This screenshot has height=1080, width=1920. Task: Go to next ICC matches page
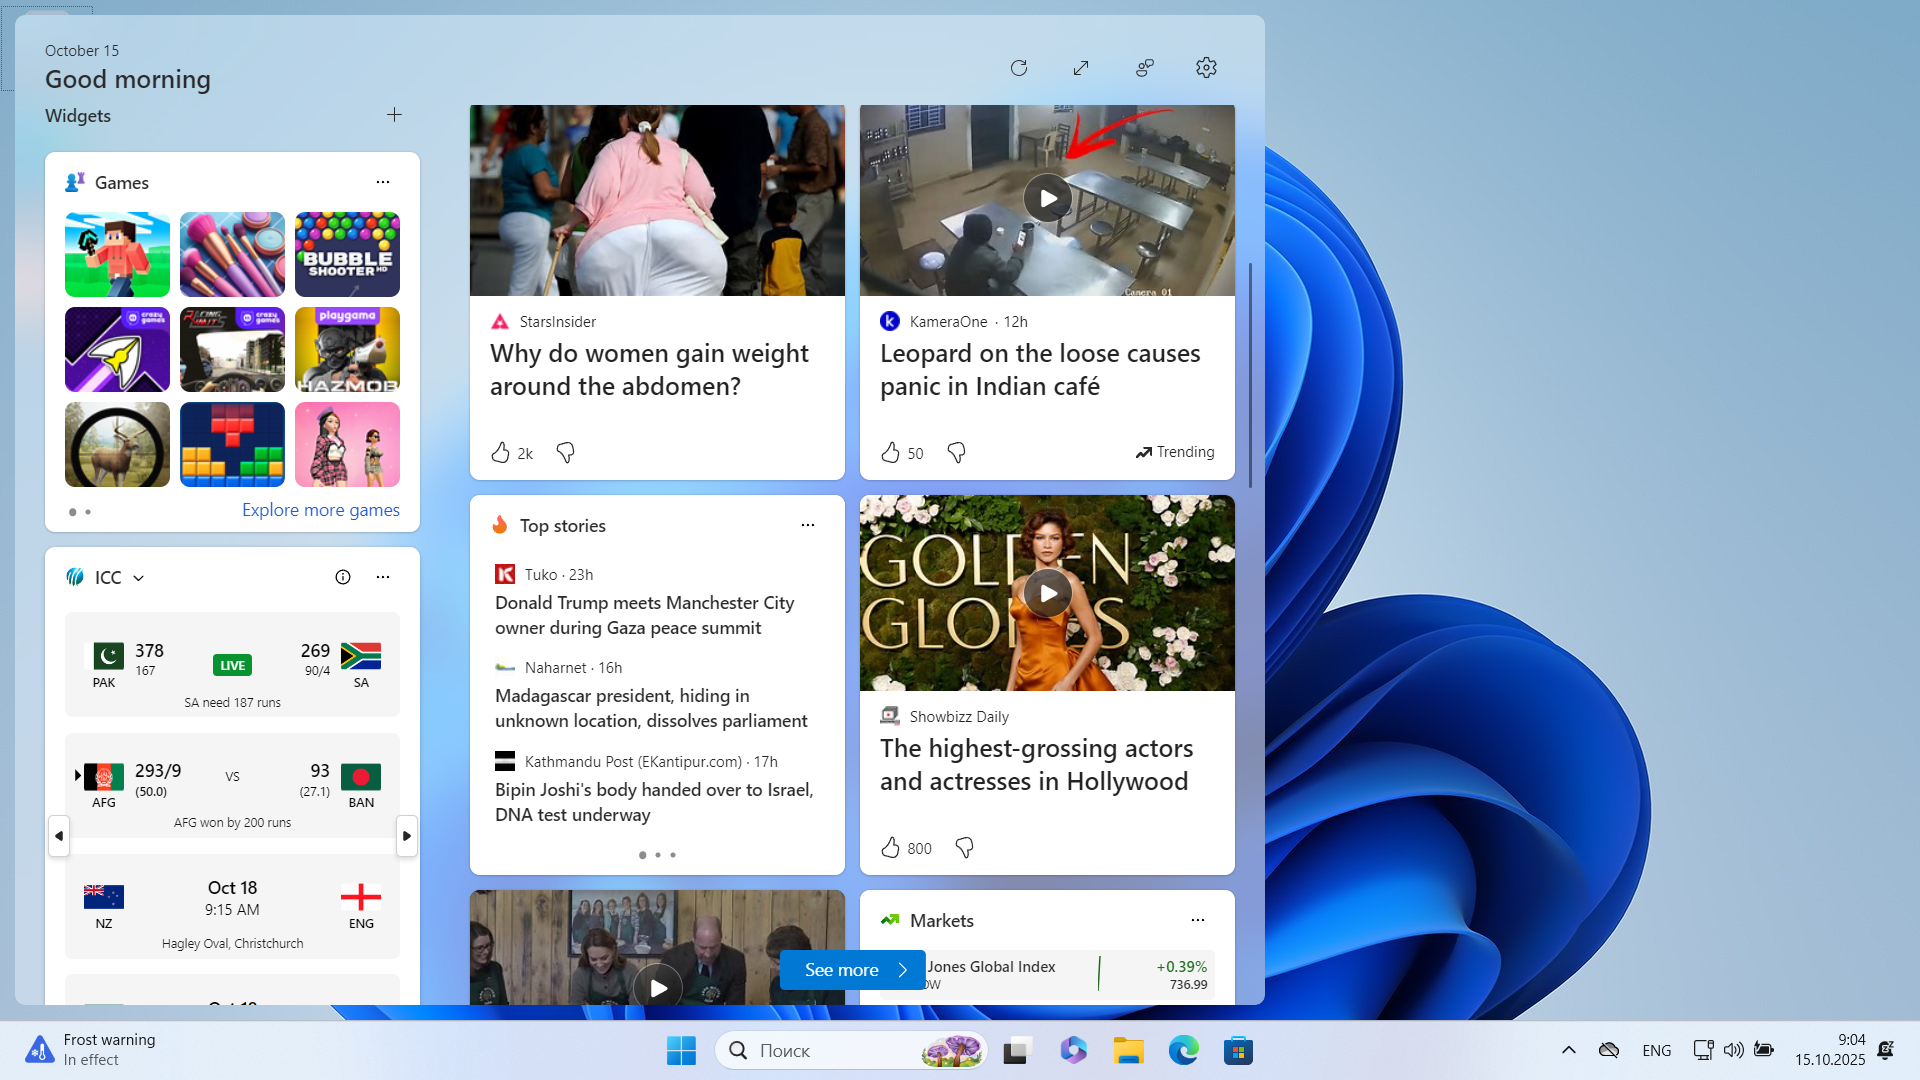point(406,836)
